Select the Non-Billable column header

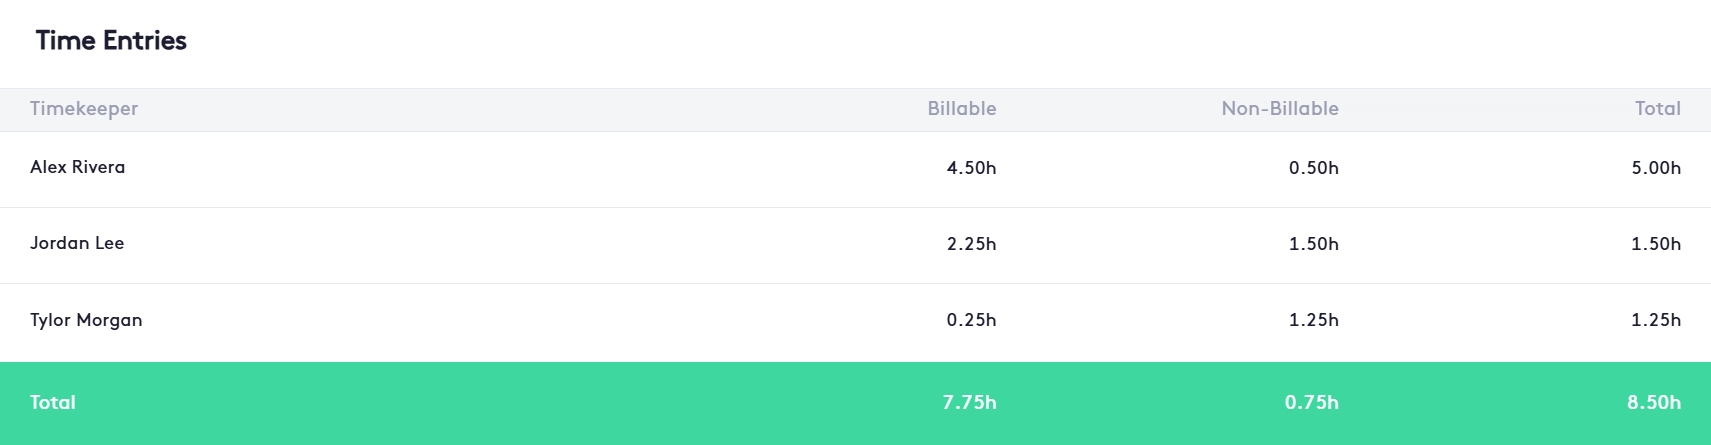coord(1279,109)
